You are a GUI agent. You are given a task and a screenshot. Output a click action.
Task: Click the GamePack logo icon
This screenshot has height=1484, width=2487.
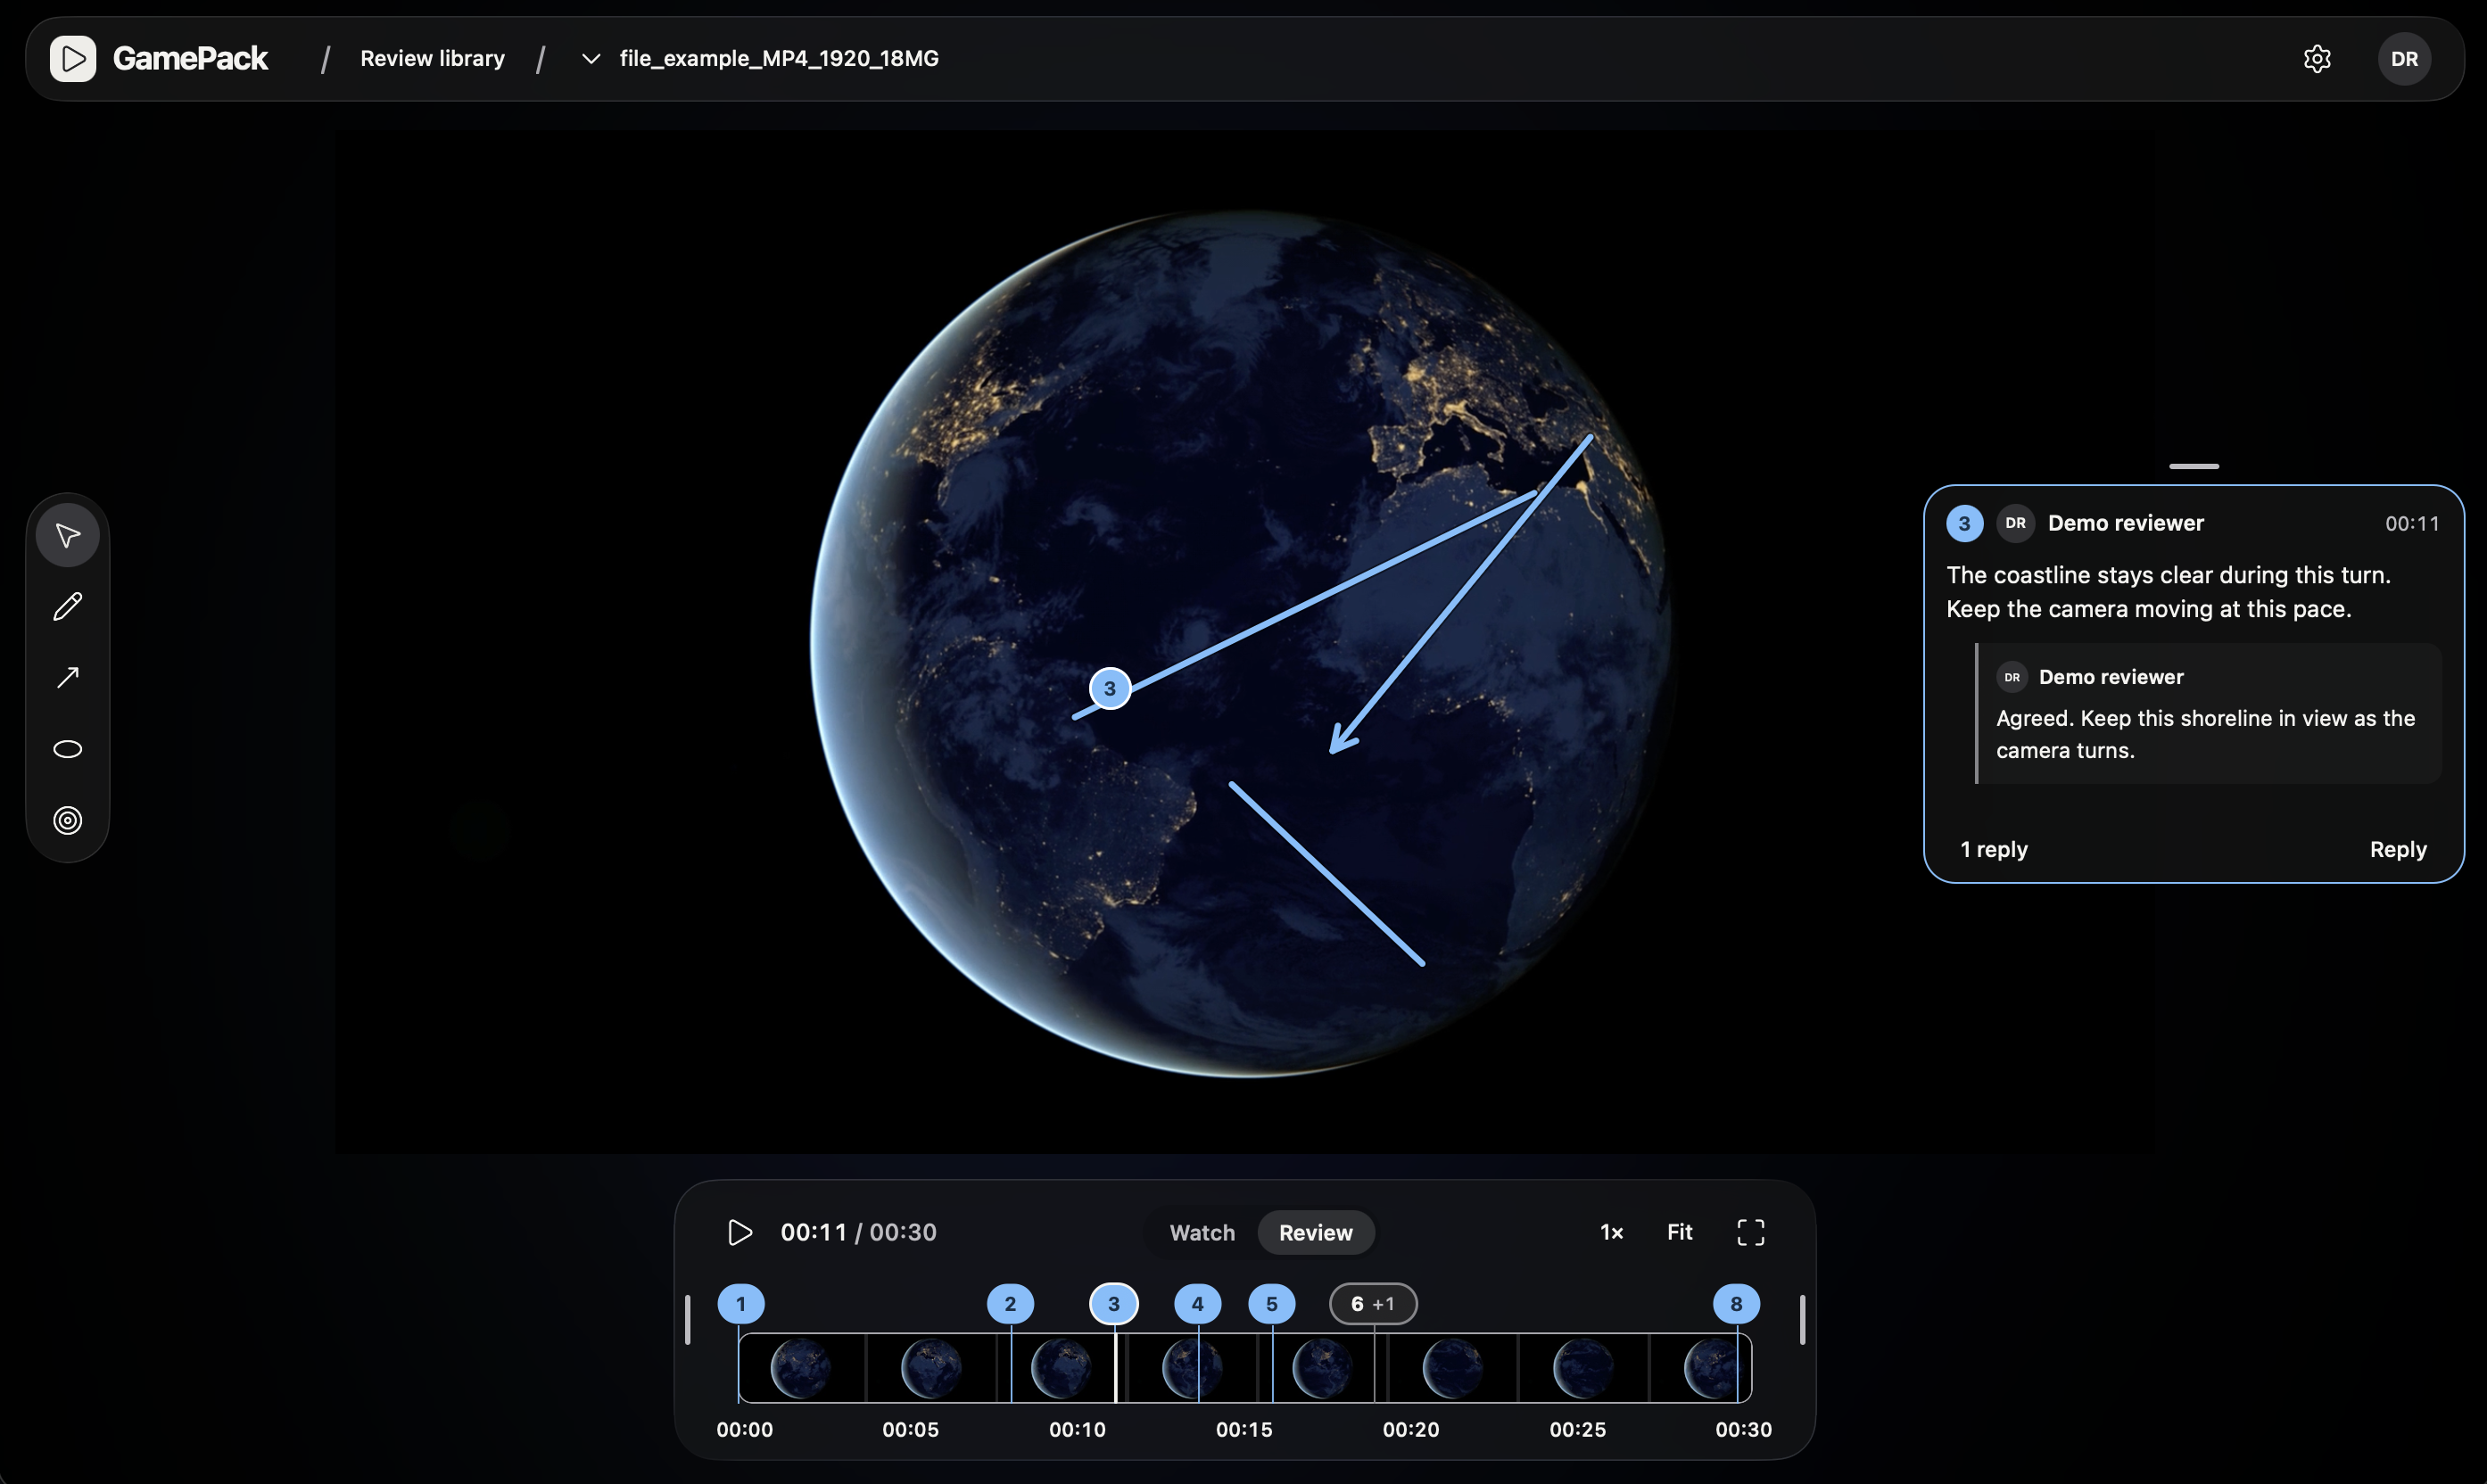73,58
